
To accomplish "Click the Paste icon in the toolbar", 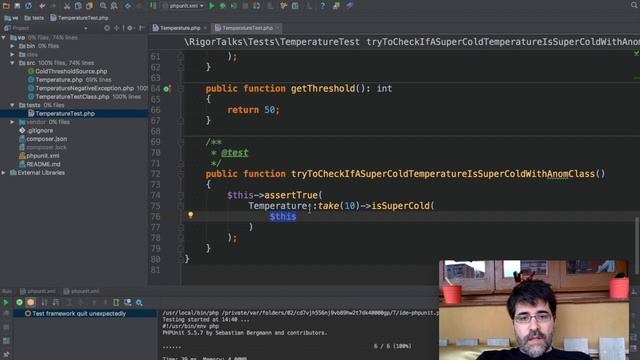I will point(89,6).
